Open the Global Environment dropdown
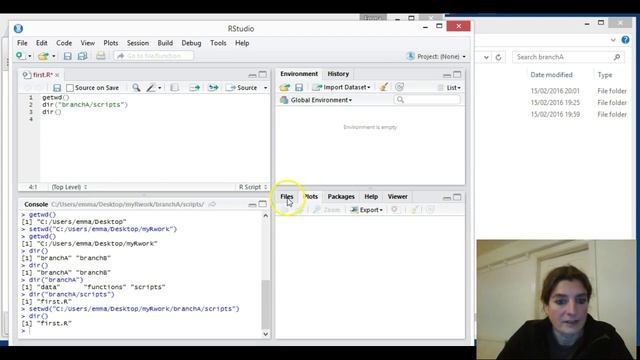The height and width of the screenshot is (360, 640). click(x=316, y=100)
